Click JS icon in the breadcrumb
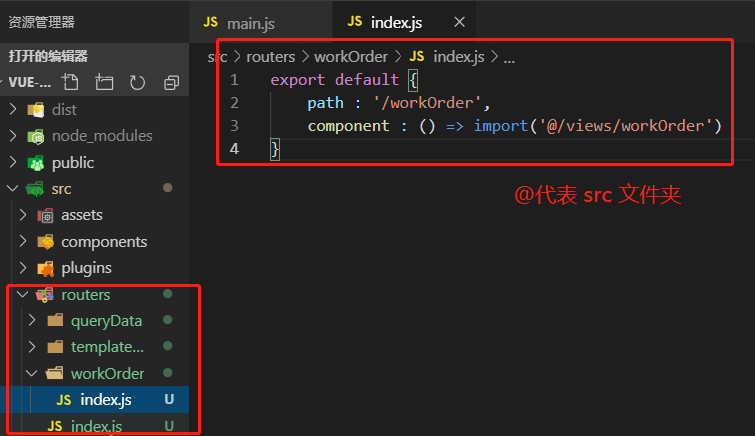This screenshot has height=436, width=755. (x=417, y=56)
